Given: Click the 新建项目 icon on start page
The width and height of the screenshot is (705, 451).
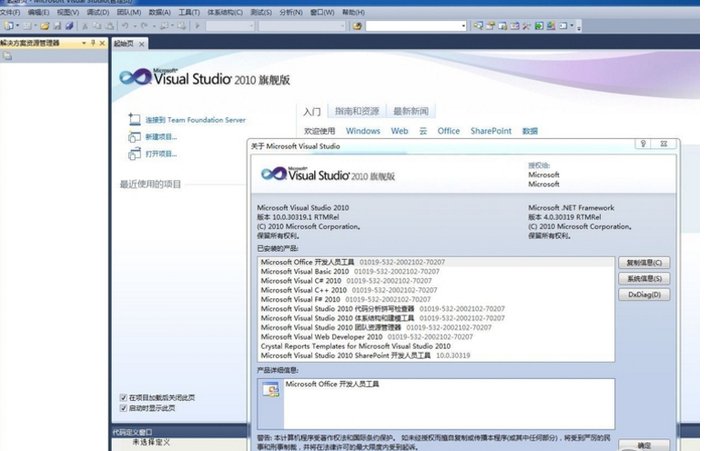Looking at the screenshot, I should 134,137.
